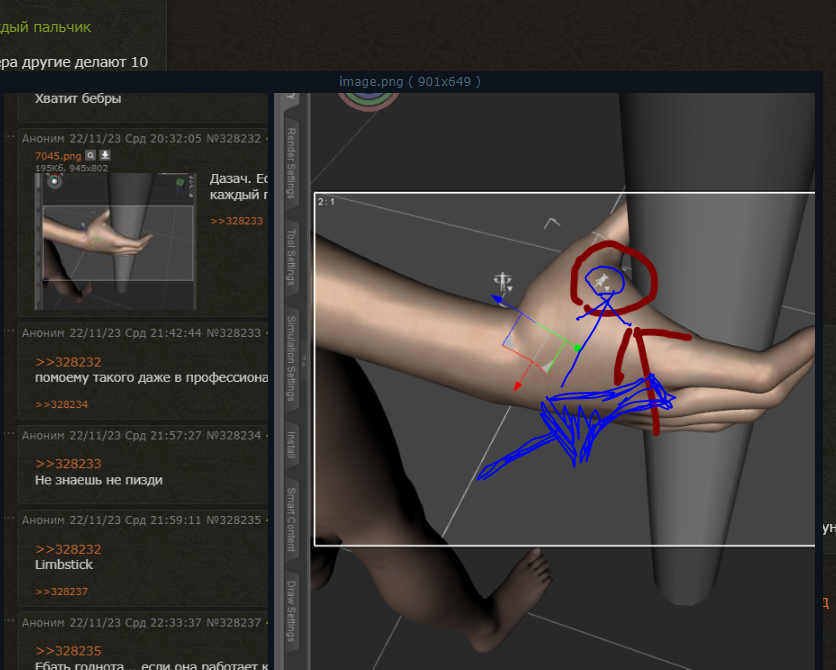Follow quote link >>328232 in post №328235
Viewport: 836px width, 670px height.
68,549
